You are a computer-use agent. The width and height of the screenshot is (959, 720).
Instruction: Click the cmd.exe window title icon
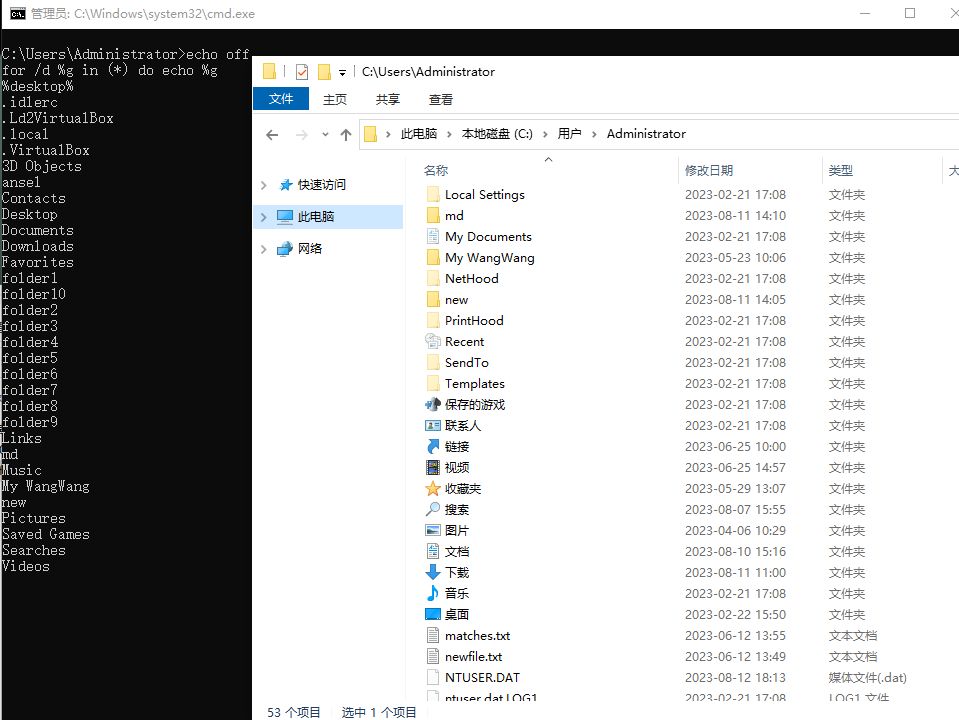point(18,13)
